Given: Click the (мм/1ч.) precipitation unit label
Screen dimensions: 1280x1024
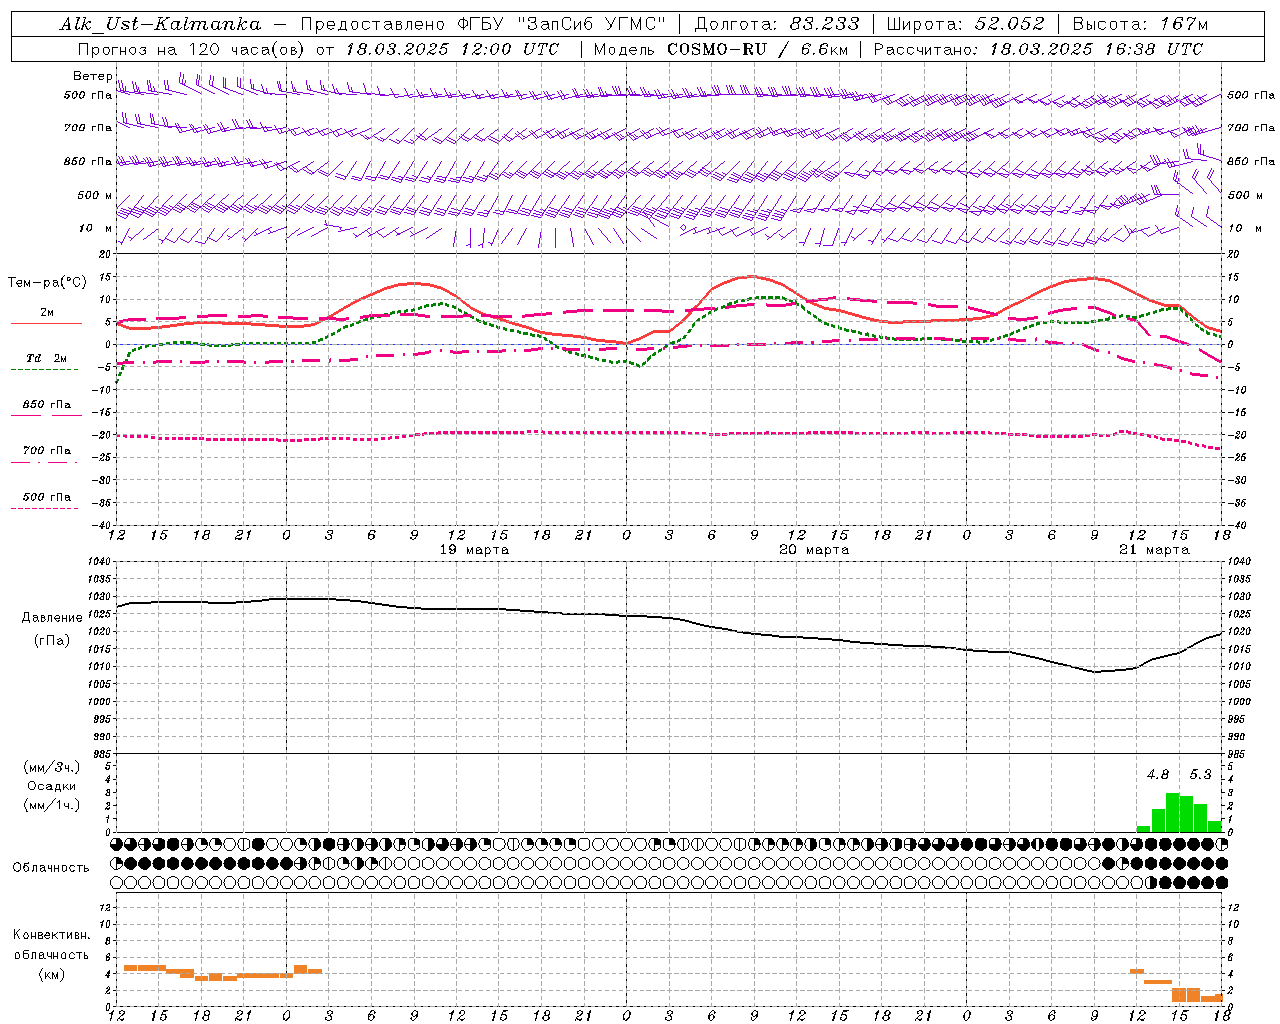Looking at the screenshot, I should click(x=52, y=805).
